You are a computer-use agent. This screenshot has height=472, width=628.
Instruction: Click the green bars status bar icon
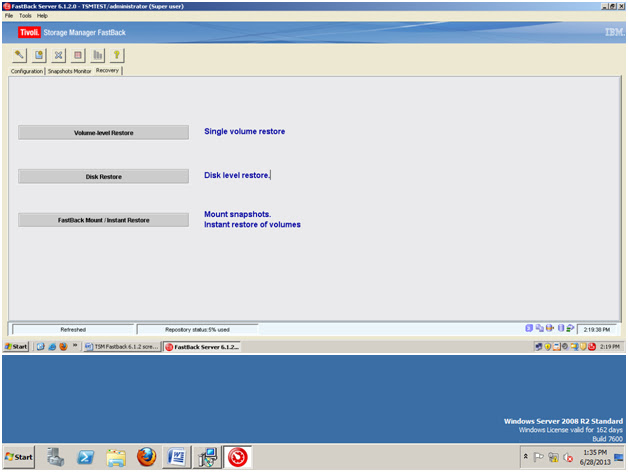570,328
